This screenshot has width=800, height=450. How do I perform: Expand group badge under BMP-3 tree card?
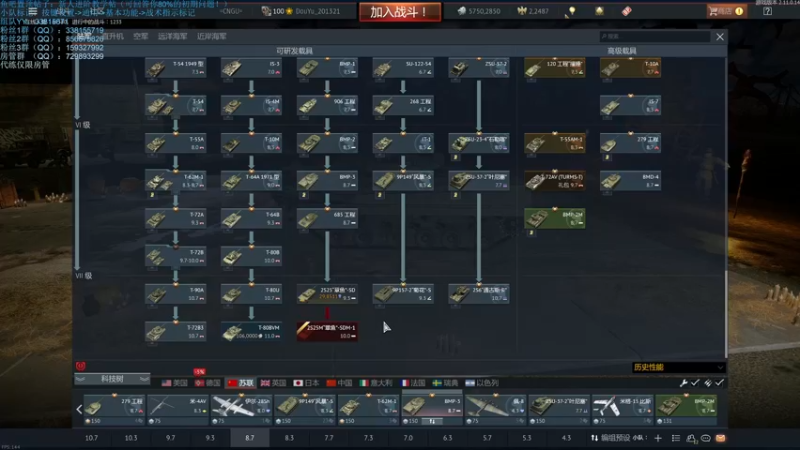tap(304, 195)
